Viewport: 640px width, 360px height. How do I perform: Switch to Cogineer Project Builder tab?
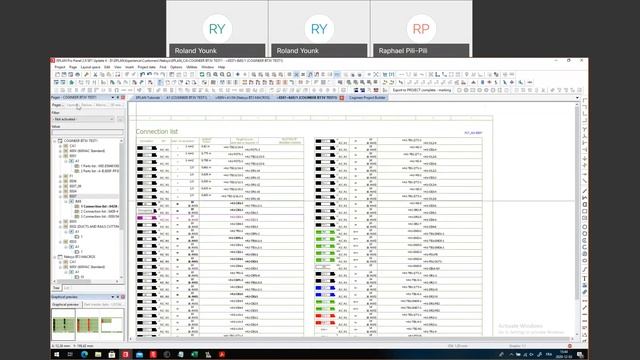point(367,98)
